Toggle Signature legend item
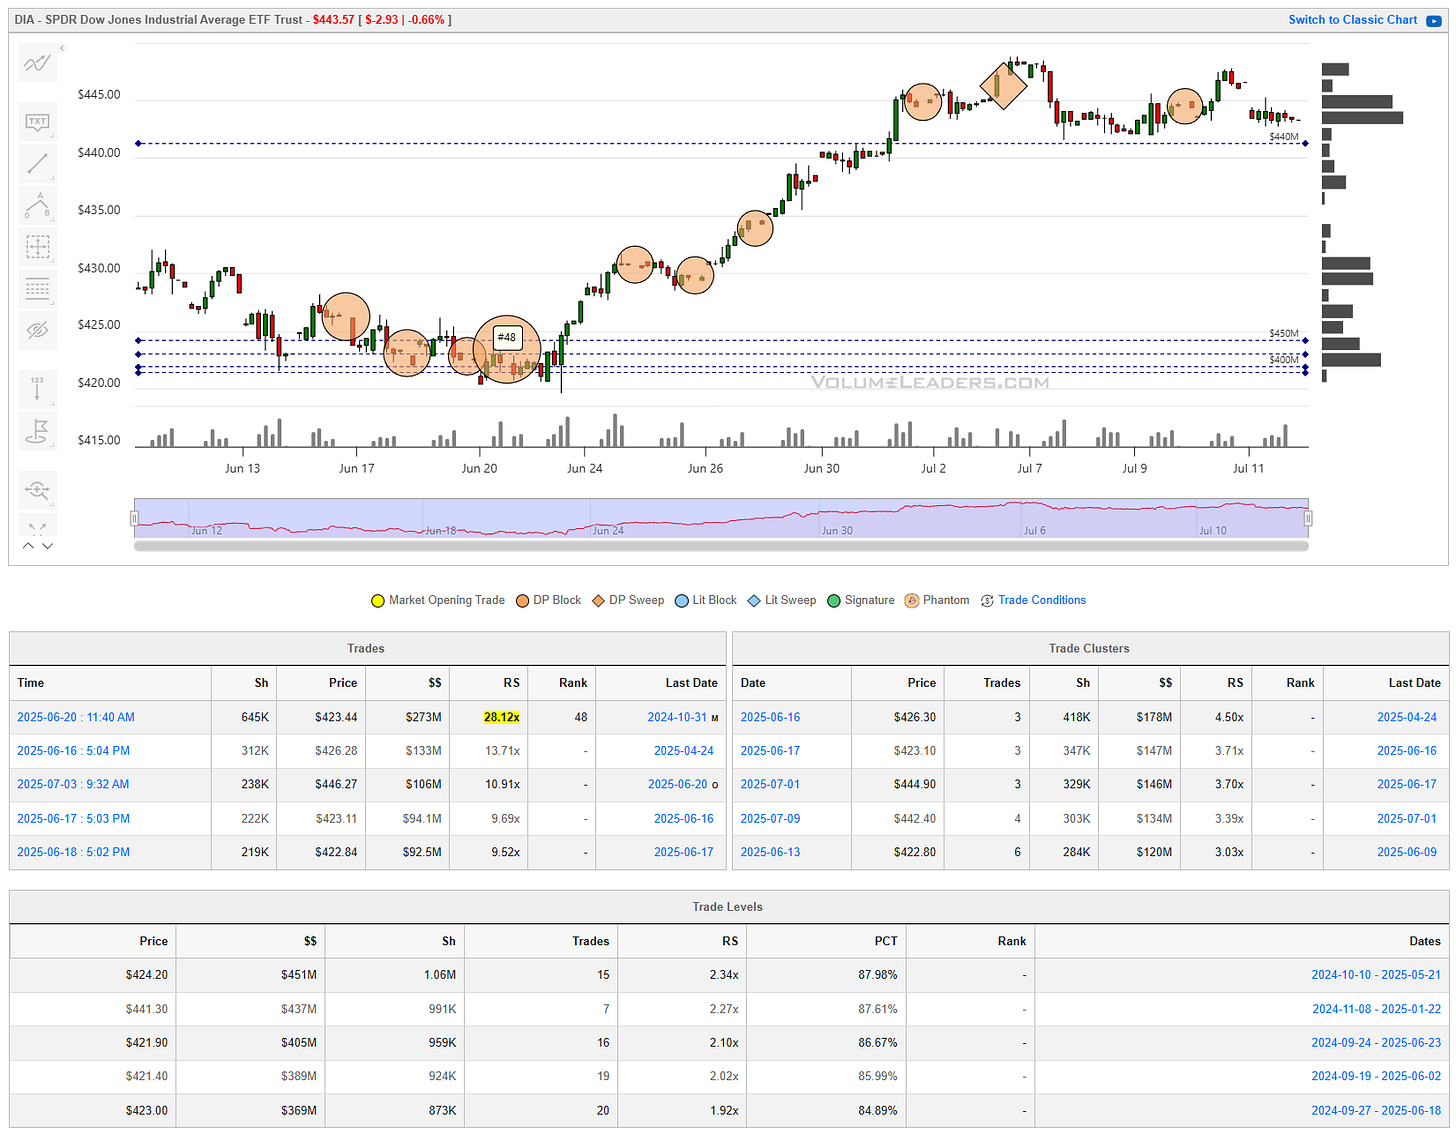1456x1133 pixels. [861, 600]
